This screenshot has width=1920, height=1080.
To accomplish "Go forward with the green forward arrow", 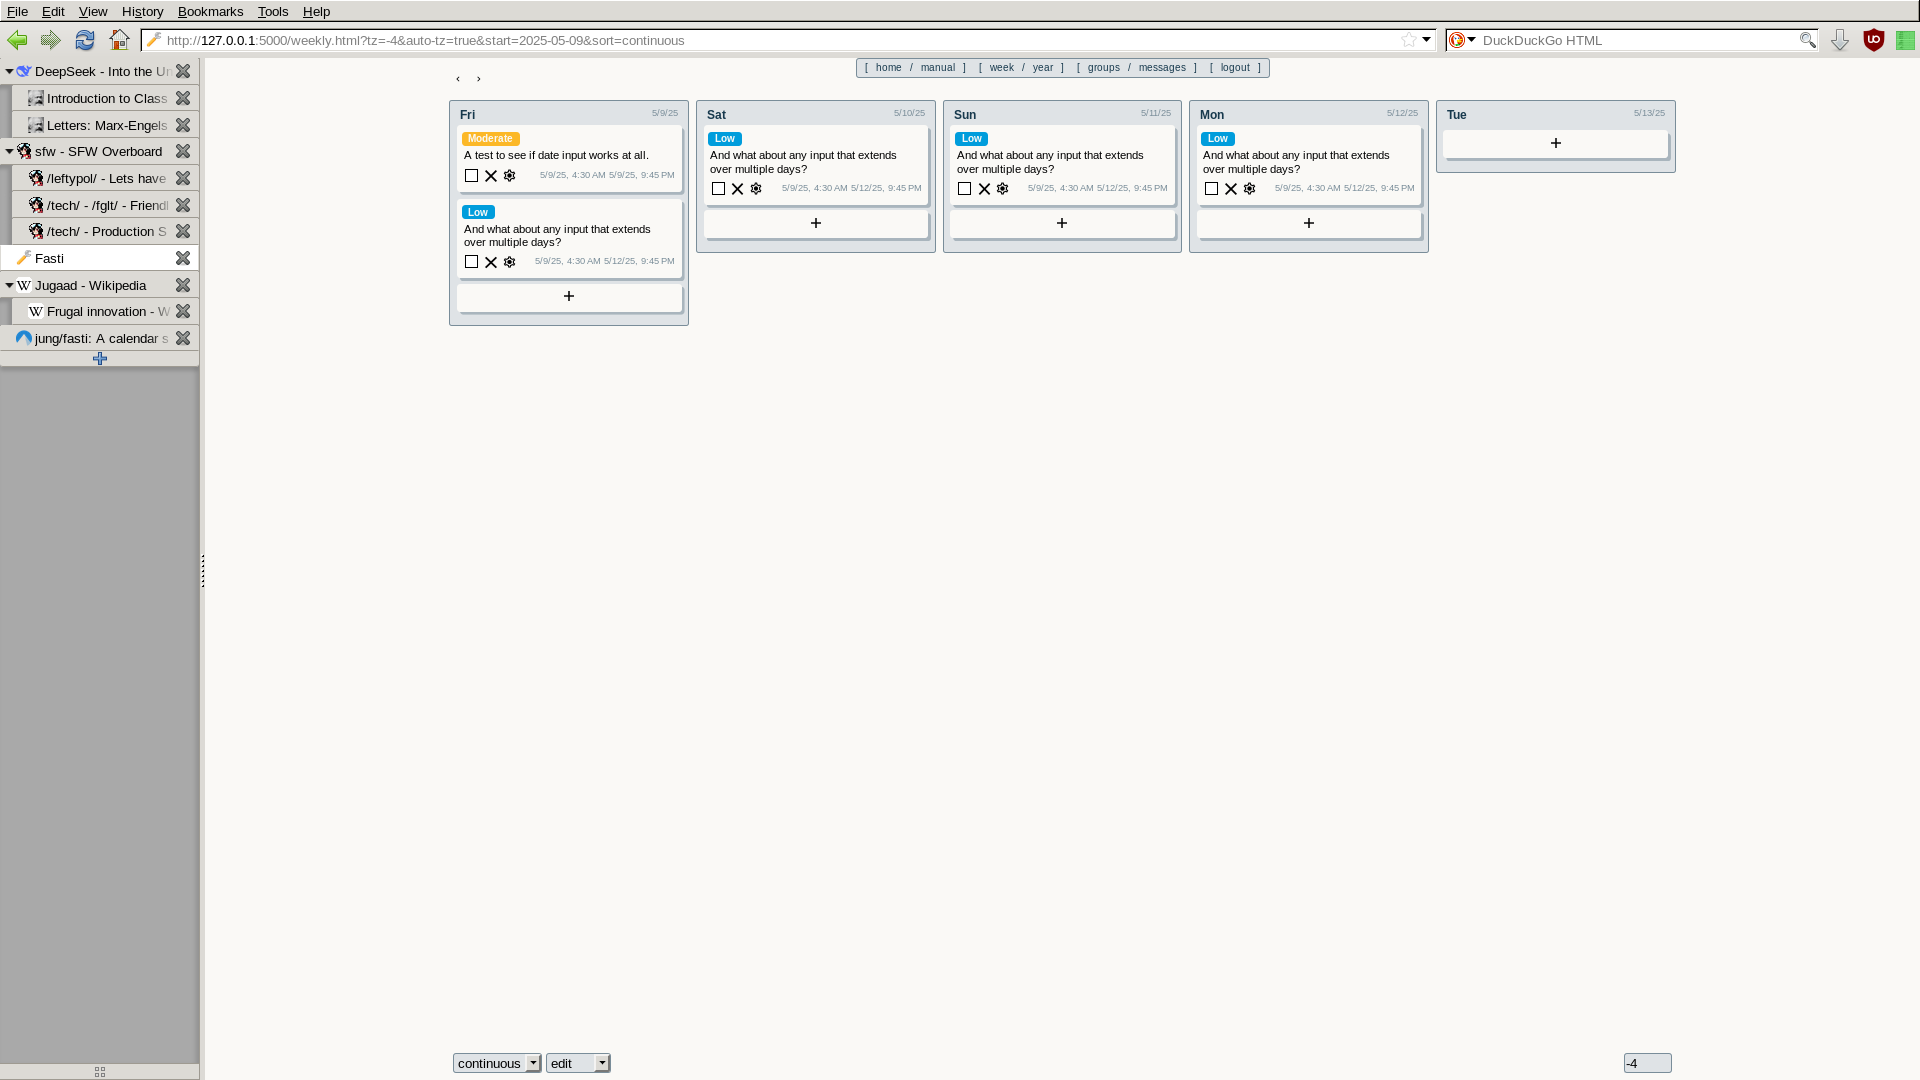I will pos(51,40).
